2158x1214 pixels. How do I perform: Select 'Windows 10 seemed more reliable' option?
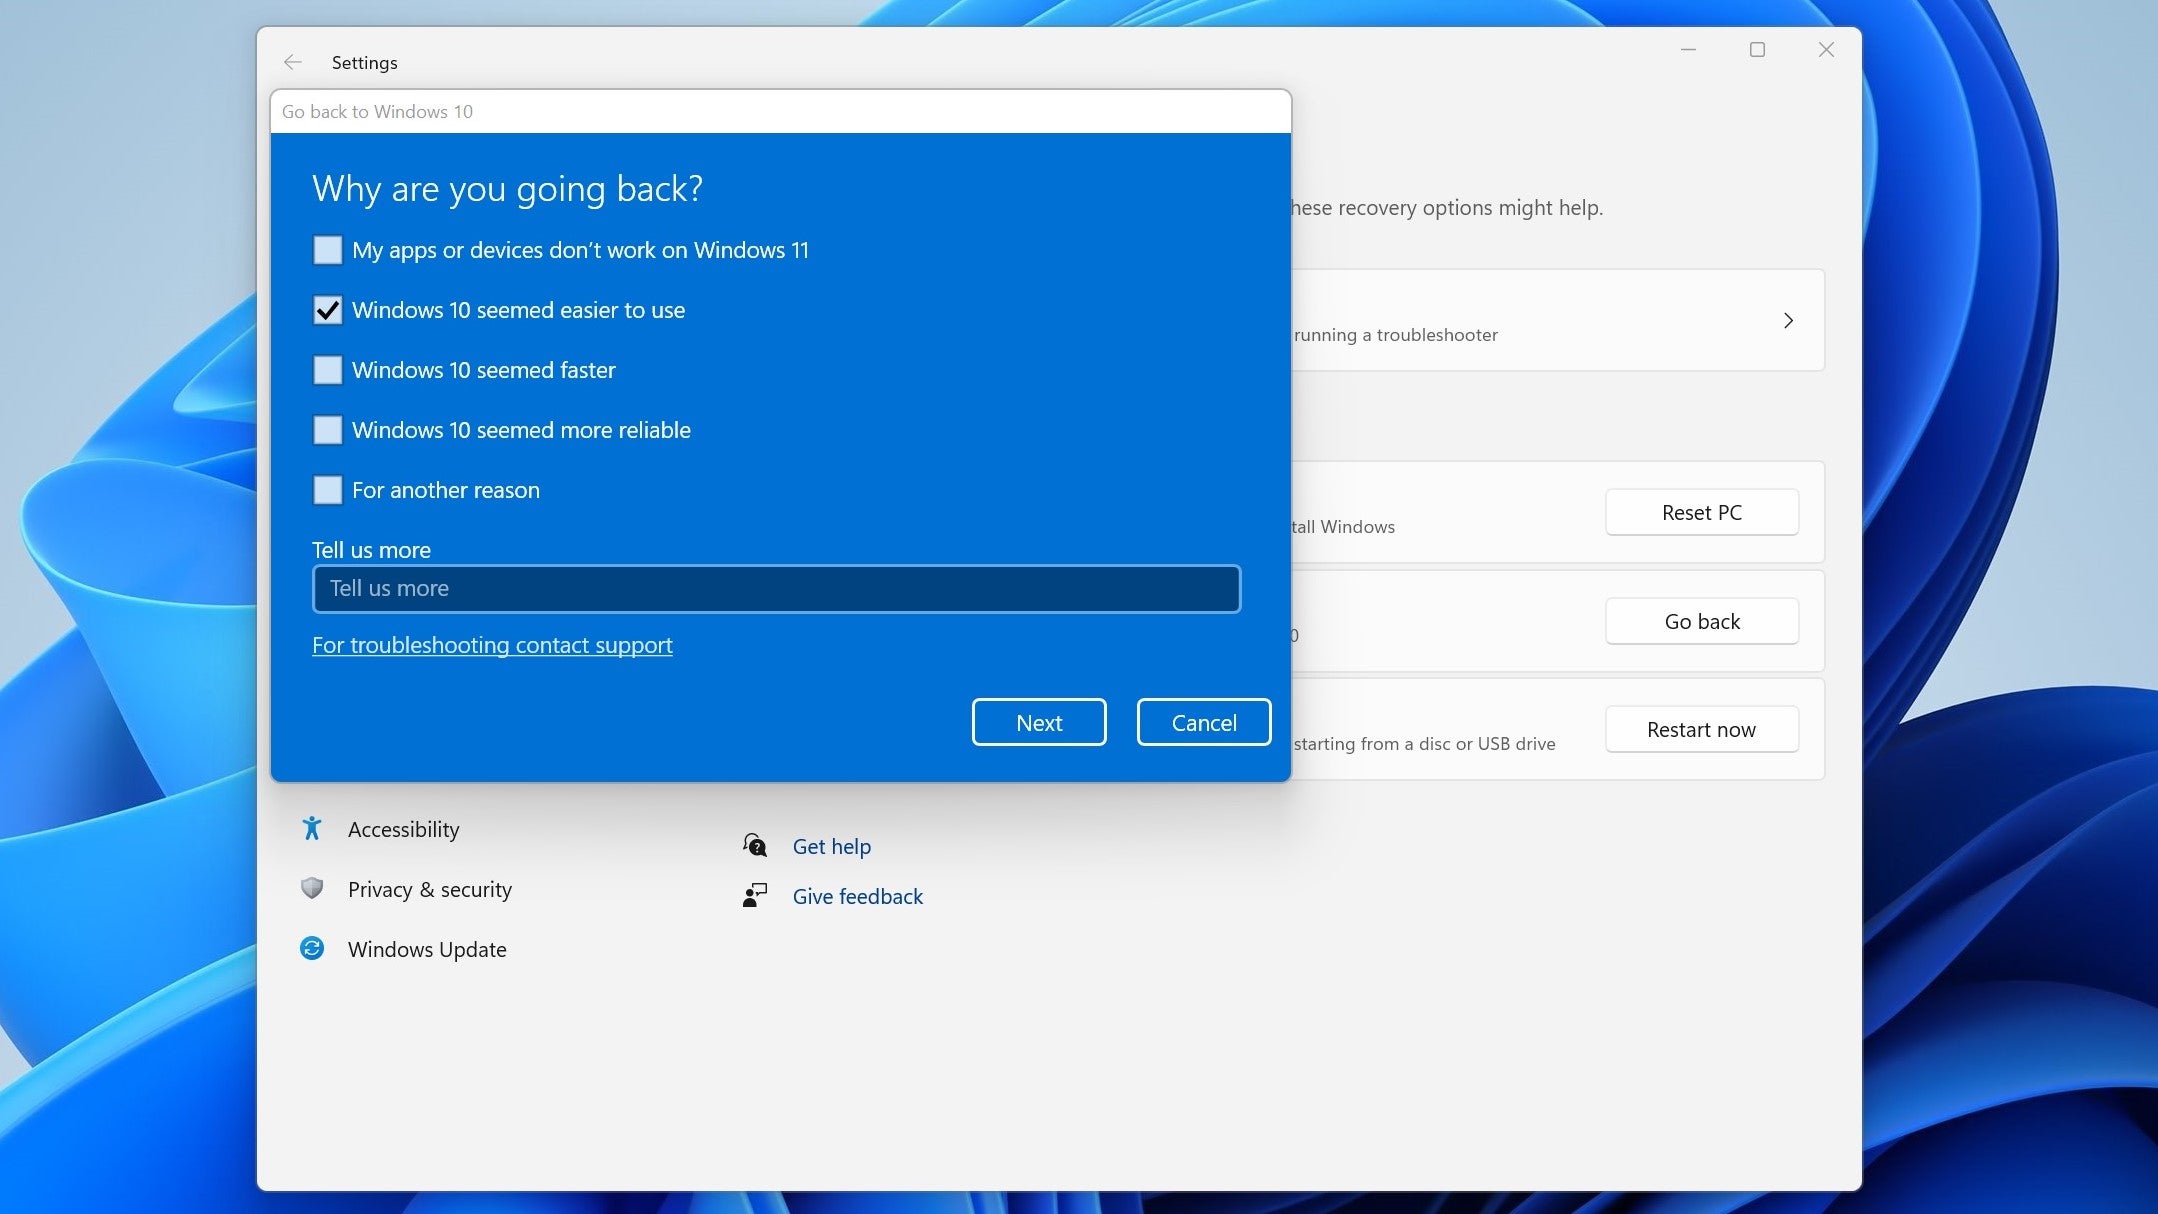(328, 430)
